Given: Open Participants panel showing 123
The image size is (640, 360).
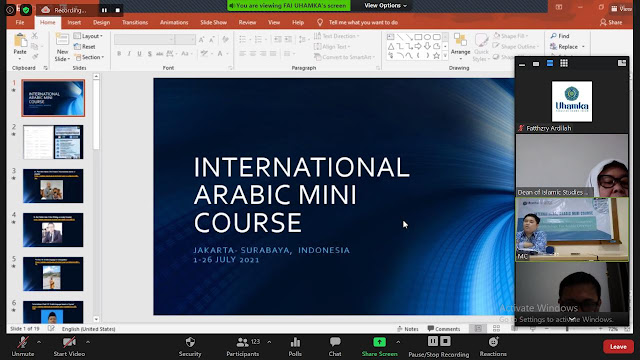Looking at the screenshot, I should [243, 346].
